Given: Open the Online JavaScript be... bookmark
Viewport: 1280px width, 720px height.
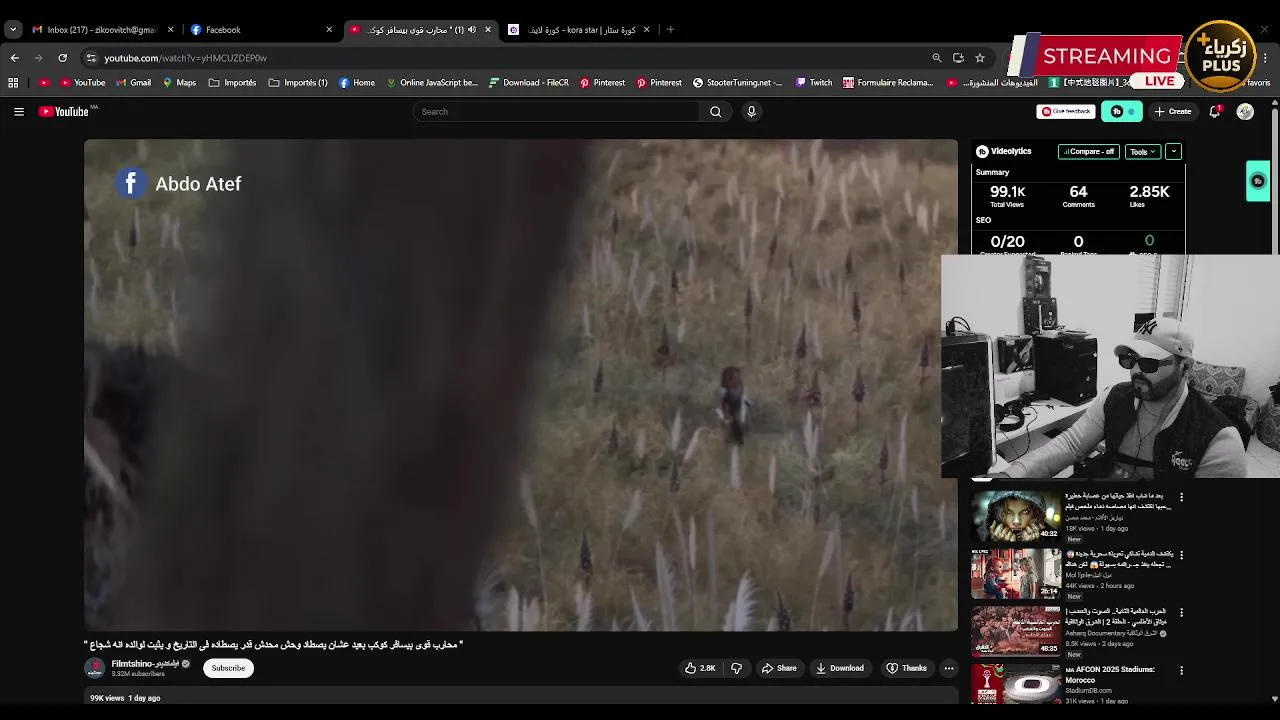Looking at the screenshot, I should click(x=432, y=83).
